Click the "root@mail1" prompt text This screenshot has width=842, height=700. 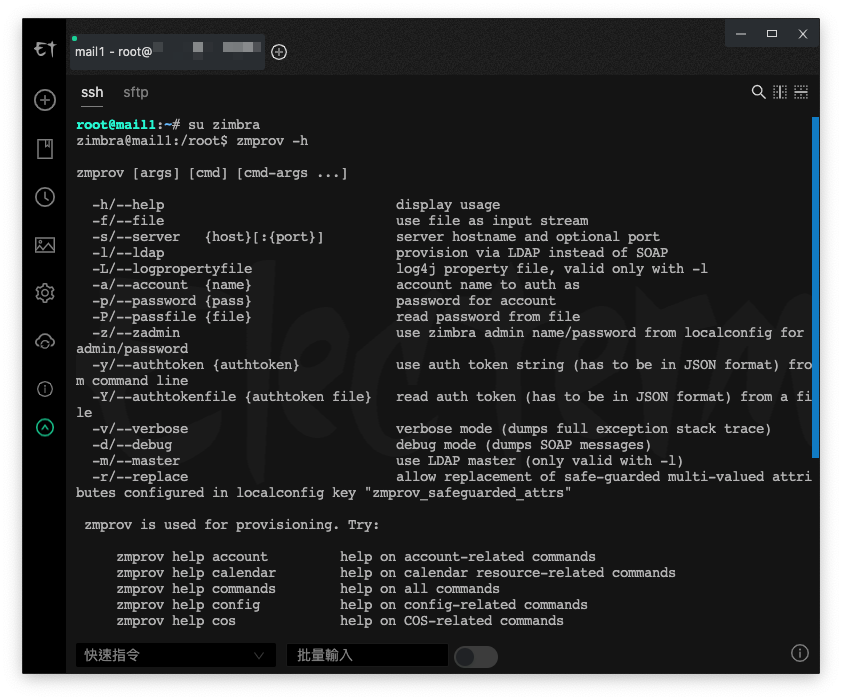point(116,125)
